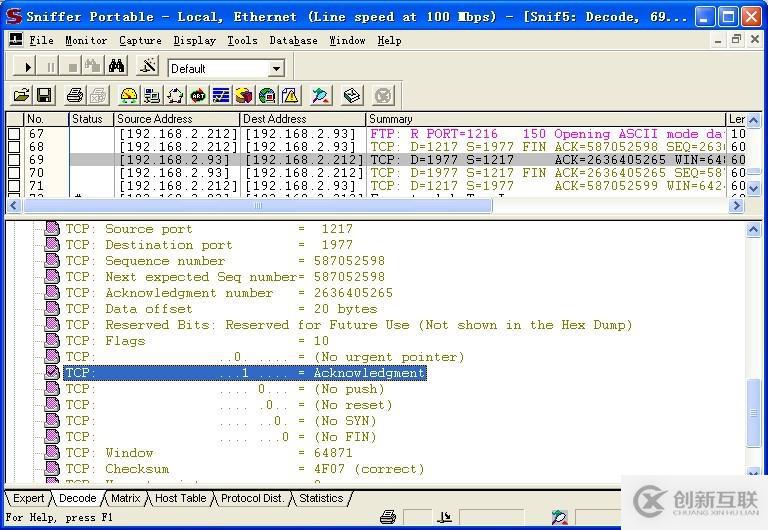Open the ART application response icon
768x530 pixels.
point(198,96)
